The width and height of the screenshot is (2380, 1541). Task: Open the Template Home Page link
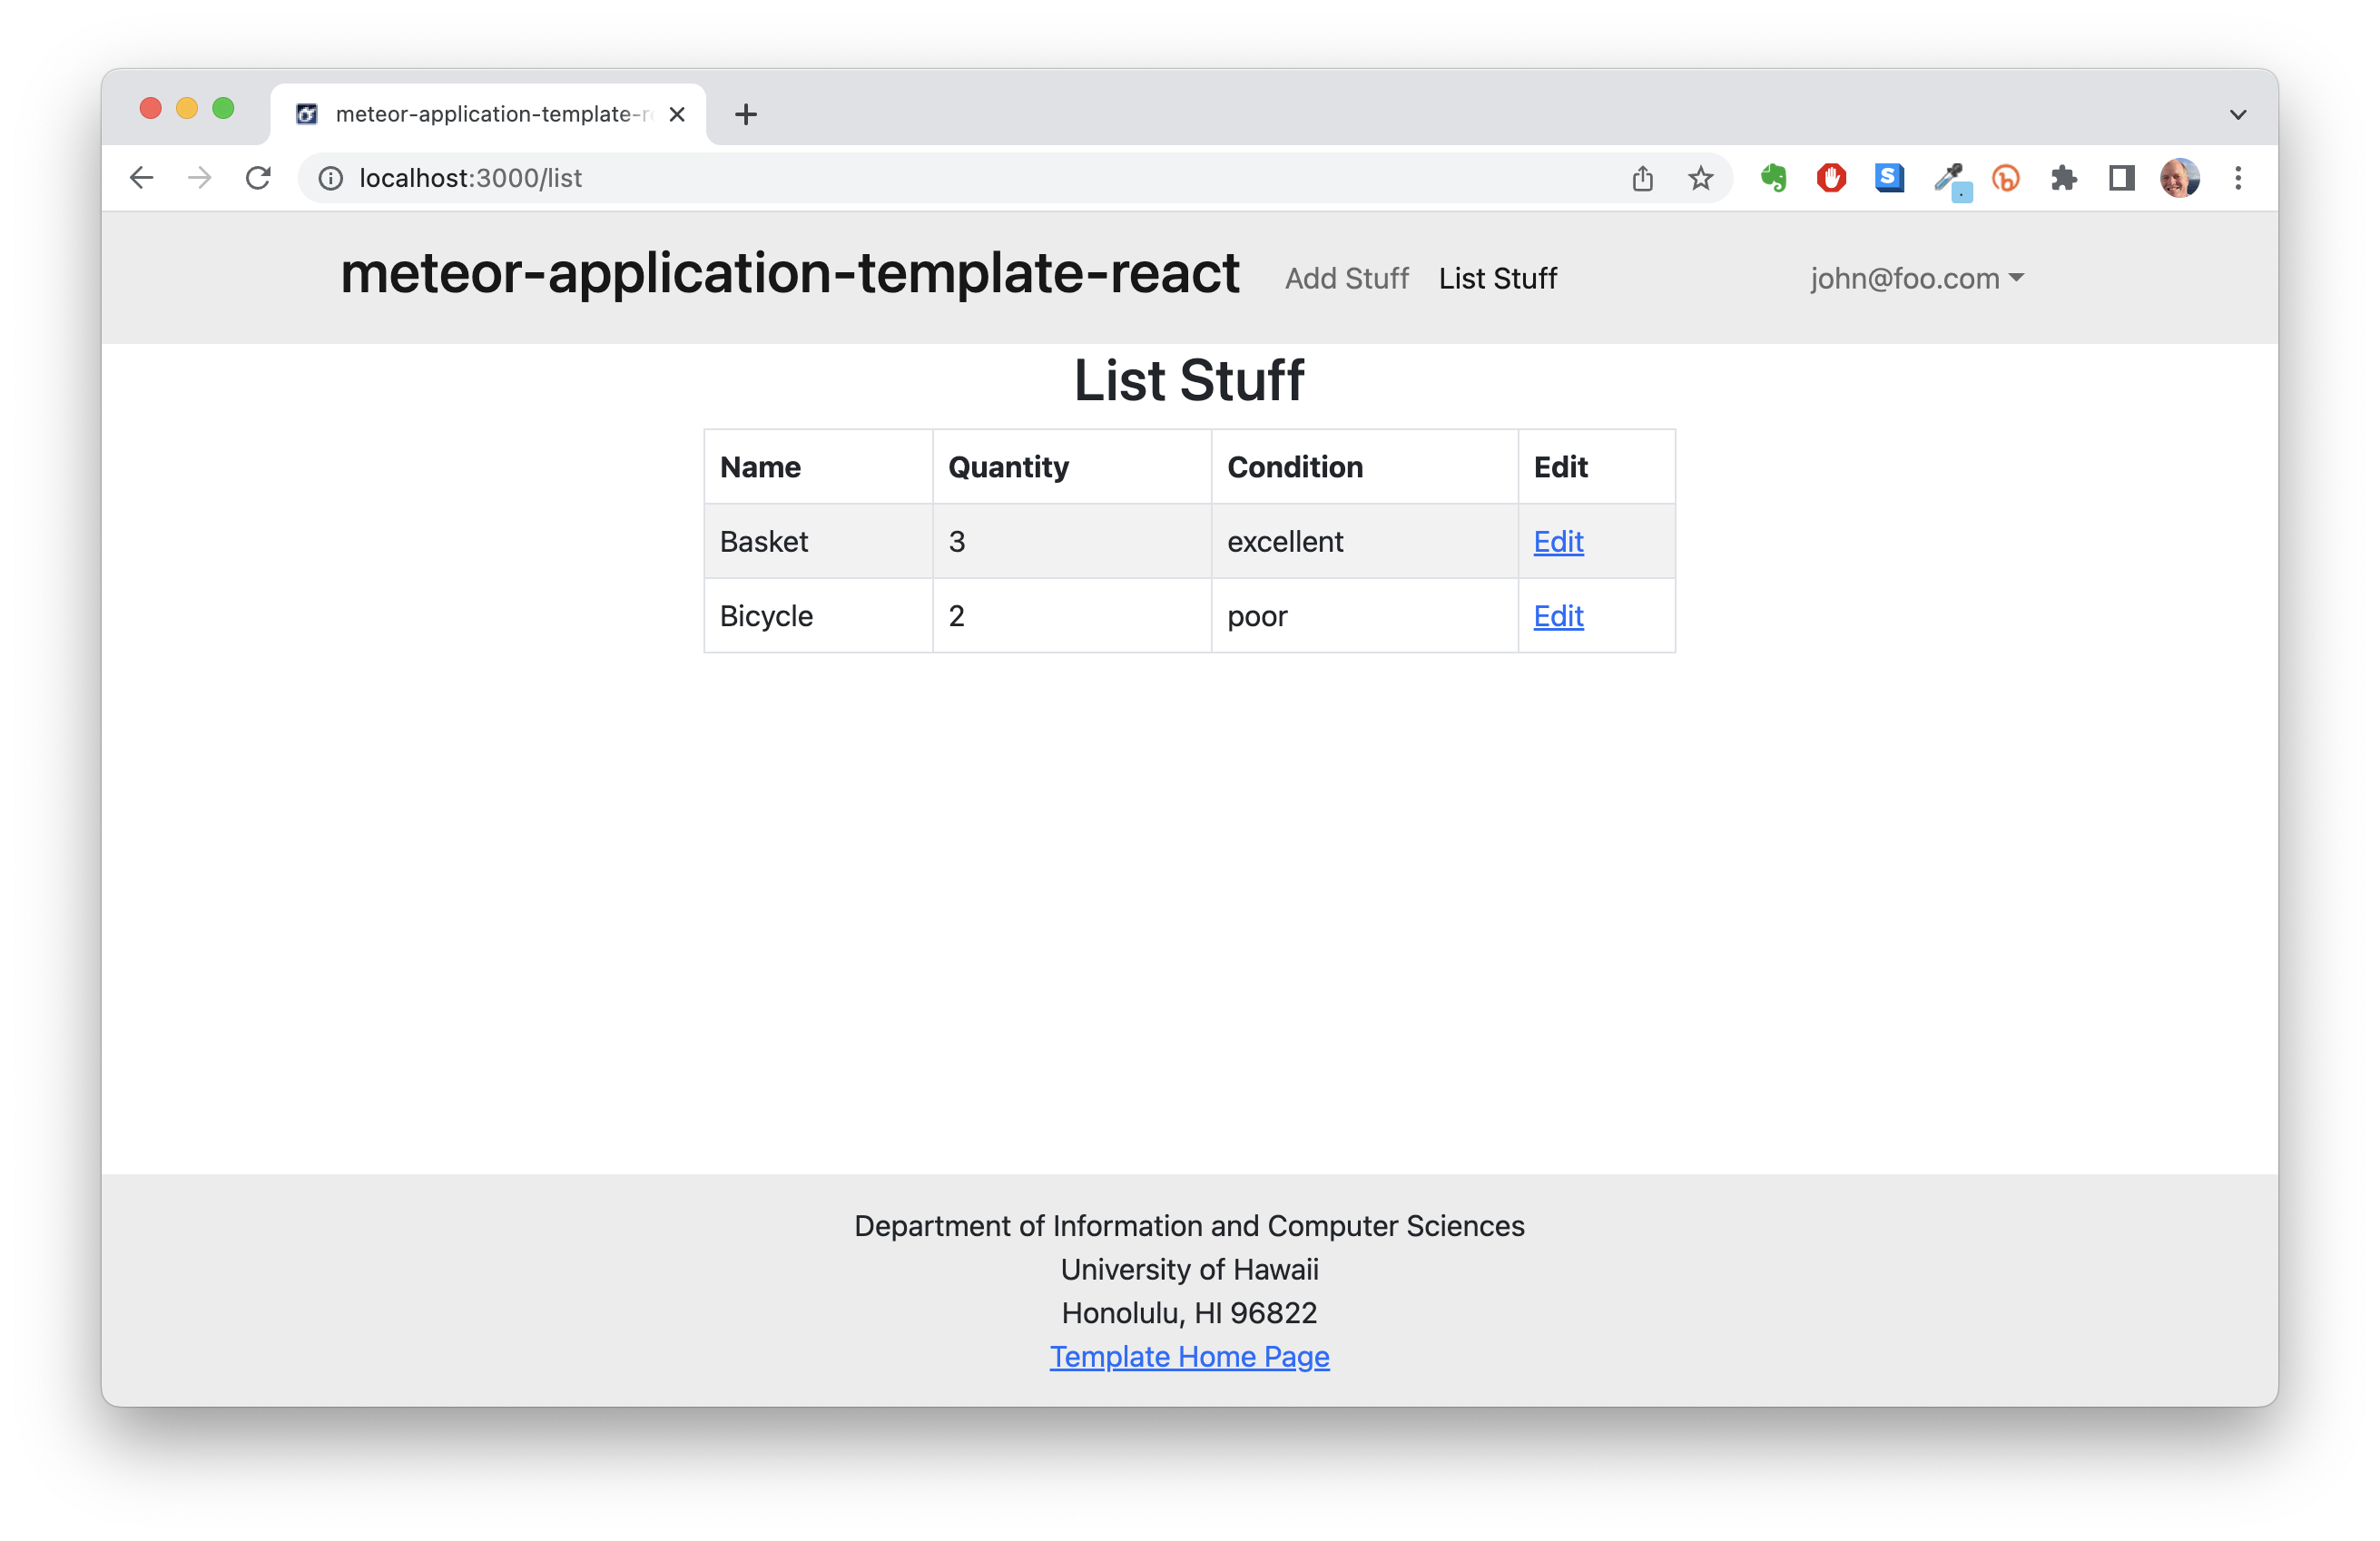coord(1189,1356)
